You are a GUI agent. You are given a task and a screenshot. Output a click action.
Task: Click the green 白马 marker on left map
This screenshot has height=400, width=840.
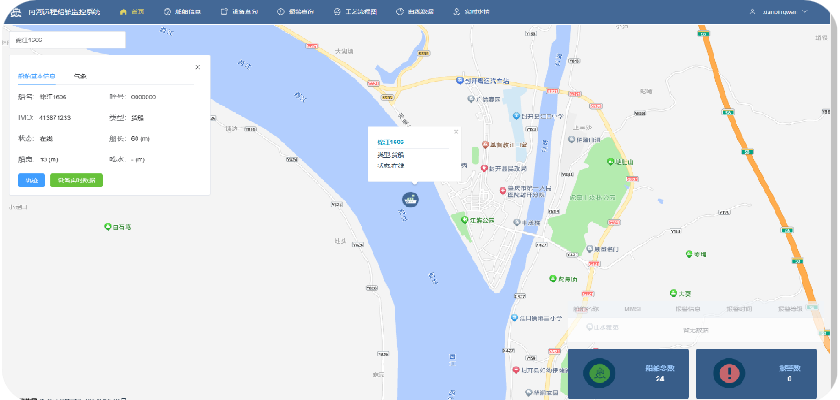click(108, 227)
